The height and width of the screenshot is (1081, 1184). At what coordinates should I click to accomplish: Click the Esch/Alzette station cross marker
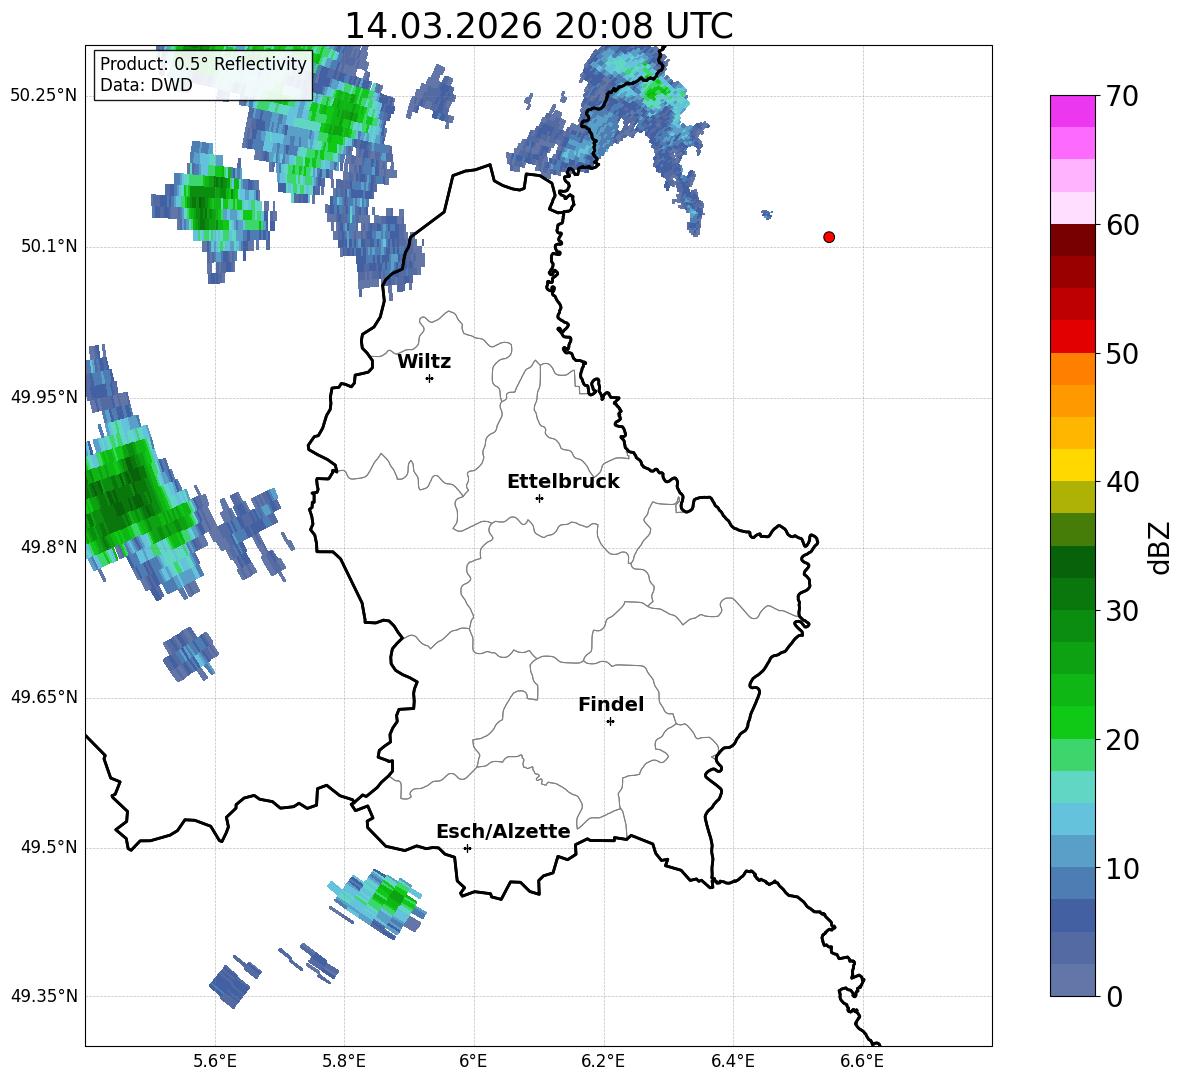467,848
